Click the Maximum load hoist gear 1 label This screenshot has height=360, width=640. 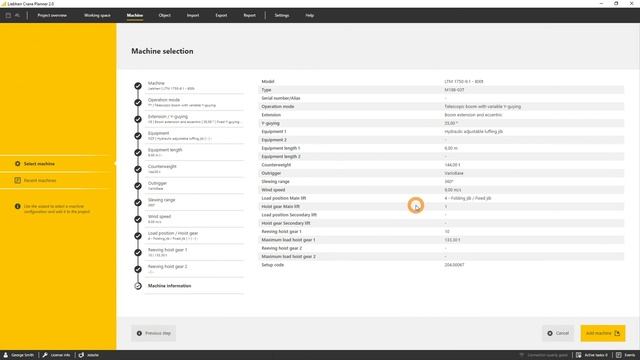288,240
